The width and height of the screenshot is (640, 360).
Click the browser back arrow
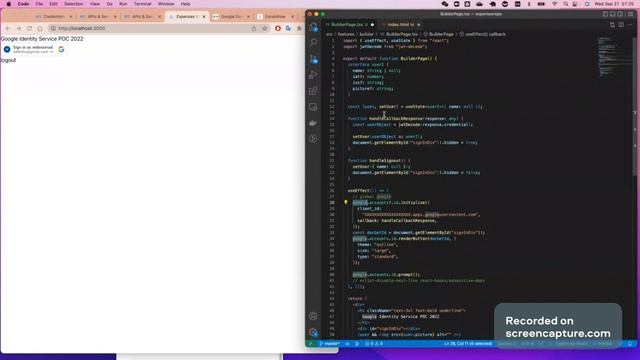[8, 28]
